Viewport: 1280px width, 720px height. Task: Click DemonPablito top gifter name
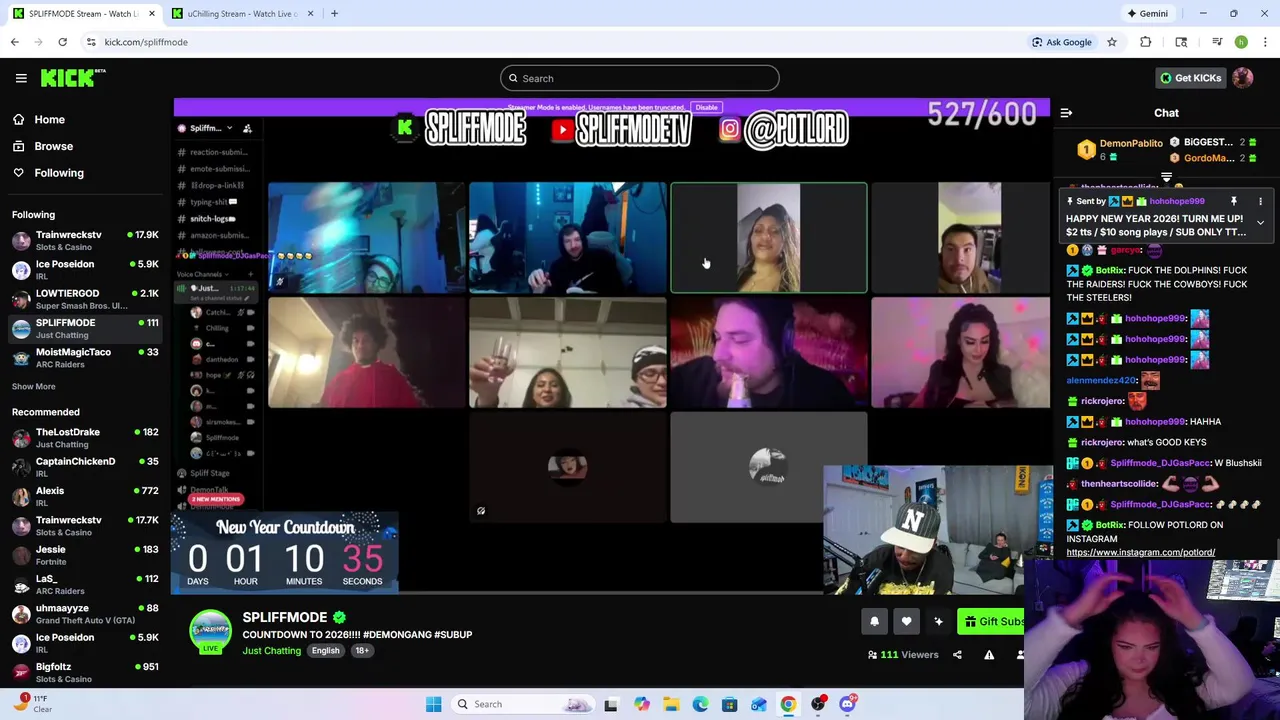pyautogui.click(x=1131, y=143)
